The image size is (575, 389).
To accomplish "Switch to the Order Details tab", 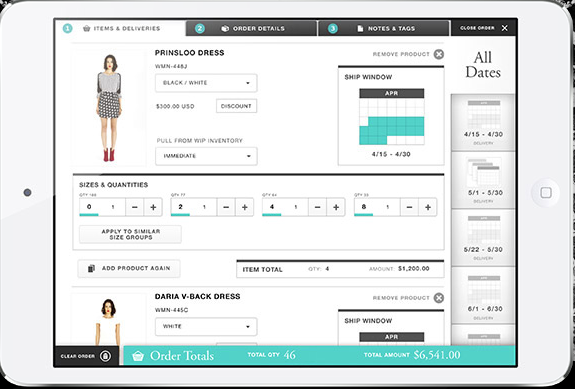I will (x=252, y=28).
